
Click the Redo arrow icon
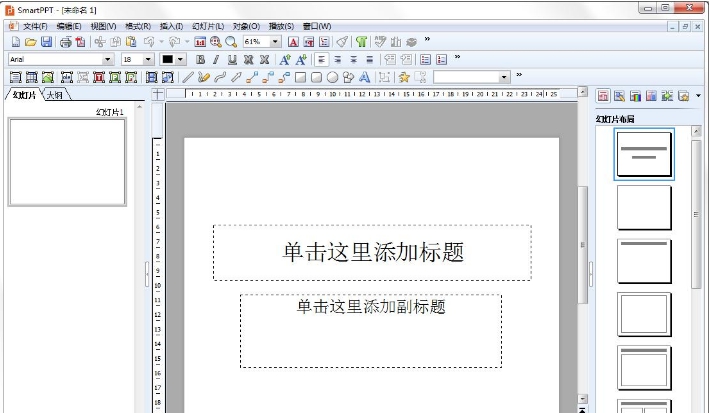[174, 42]
